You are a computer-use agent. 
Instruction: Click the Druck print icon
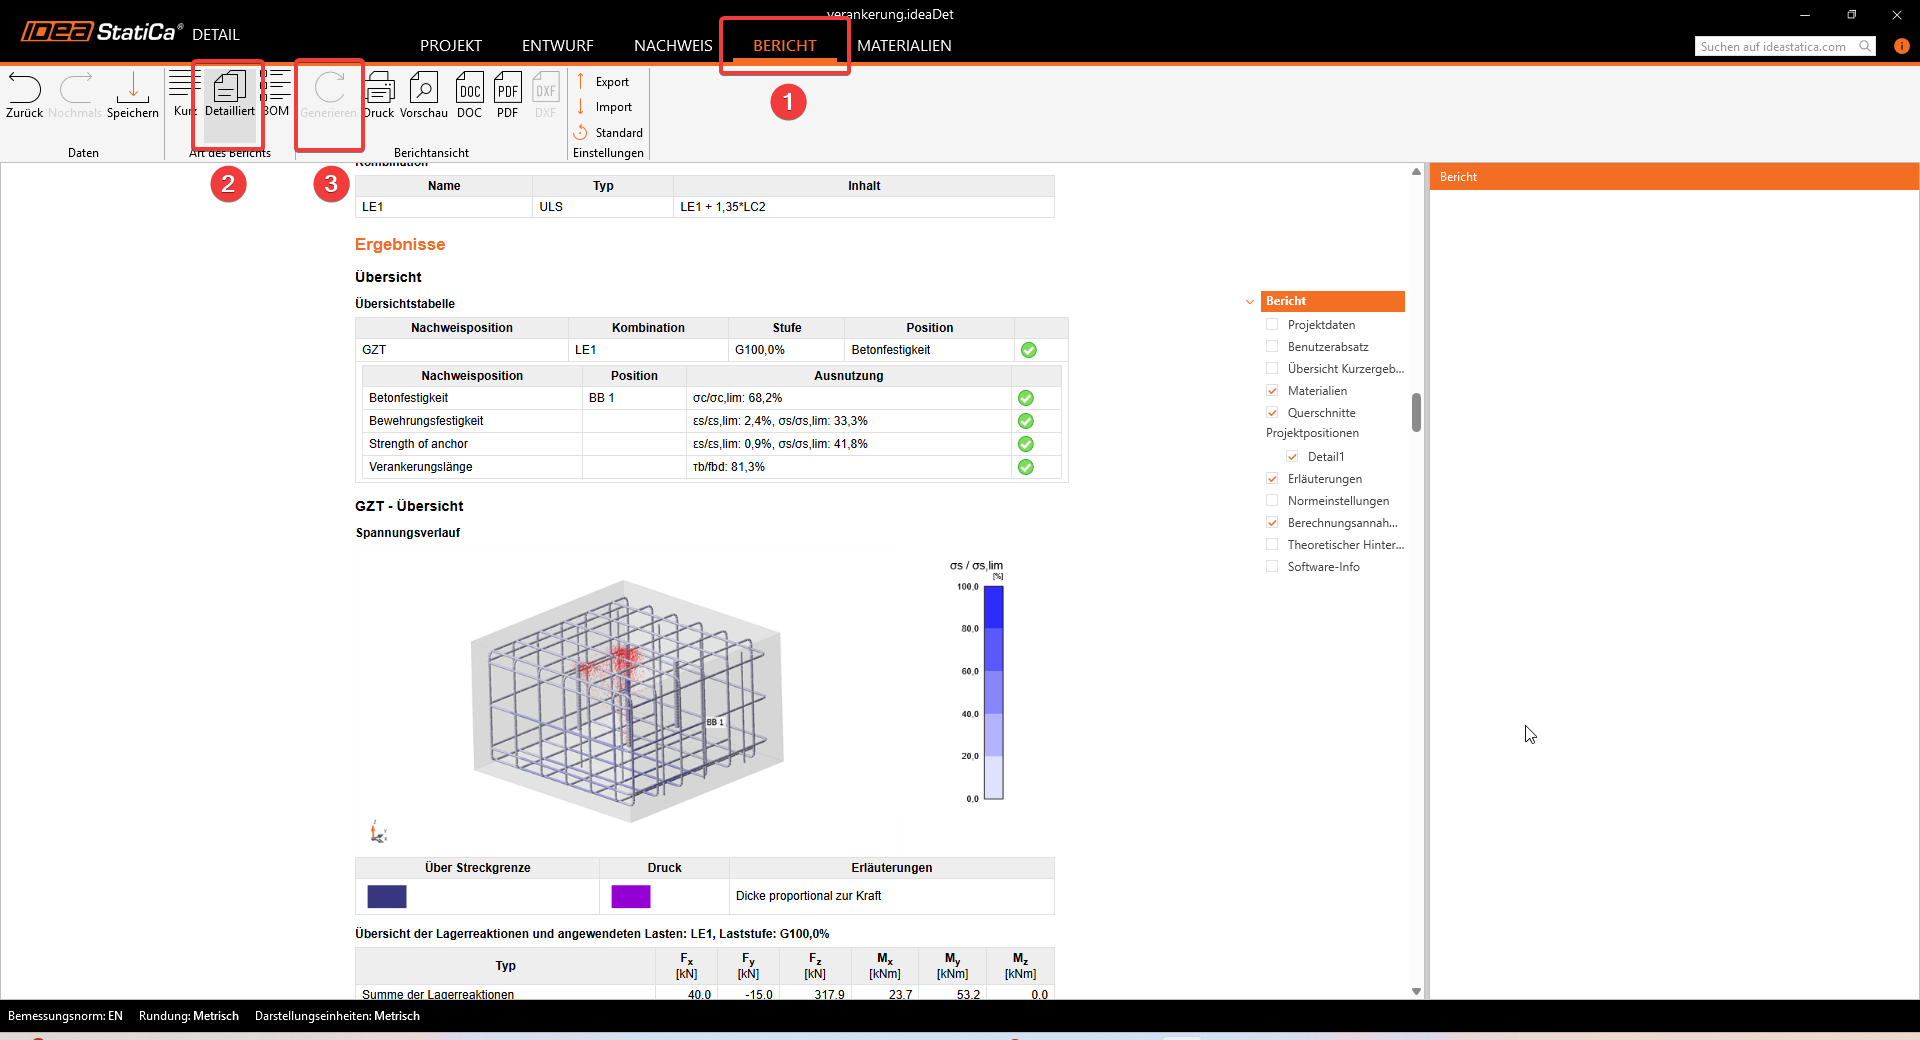[379, 95]
